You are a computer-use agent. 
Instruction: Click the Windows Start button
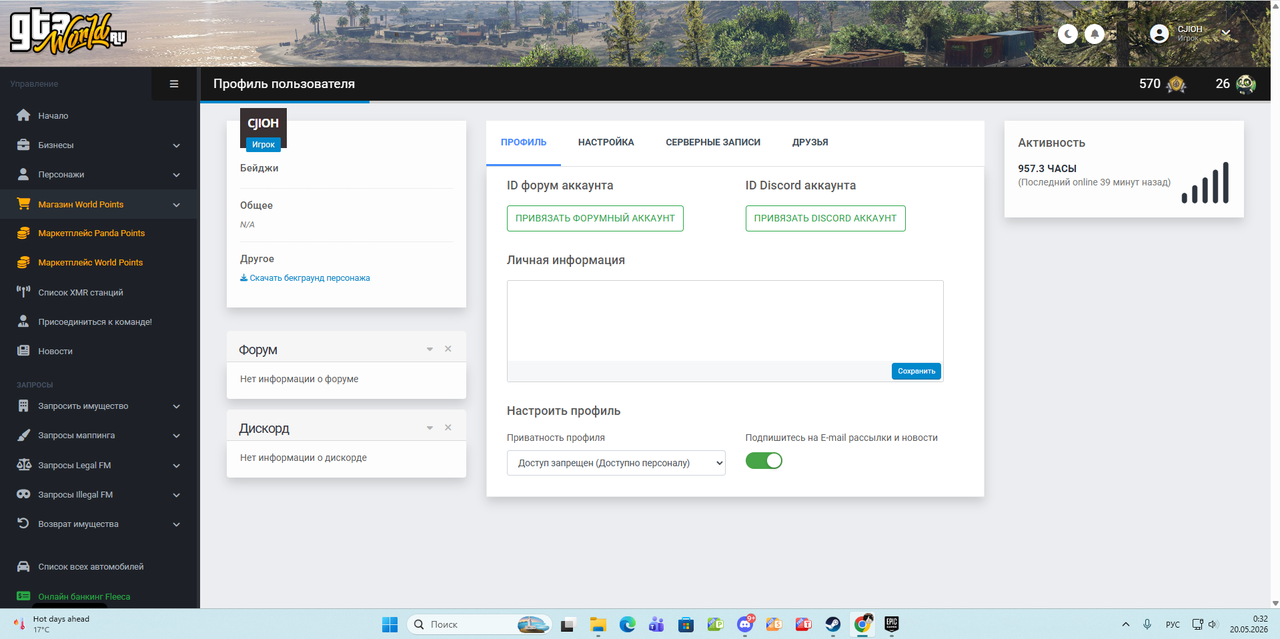click(x=389, y=624)
